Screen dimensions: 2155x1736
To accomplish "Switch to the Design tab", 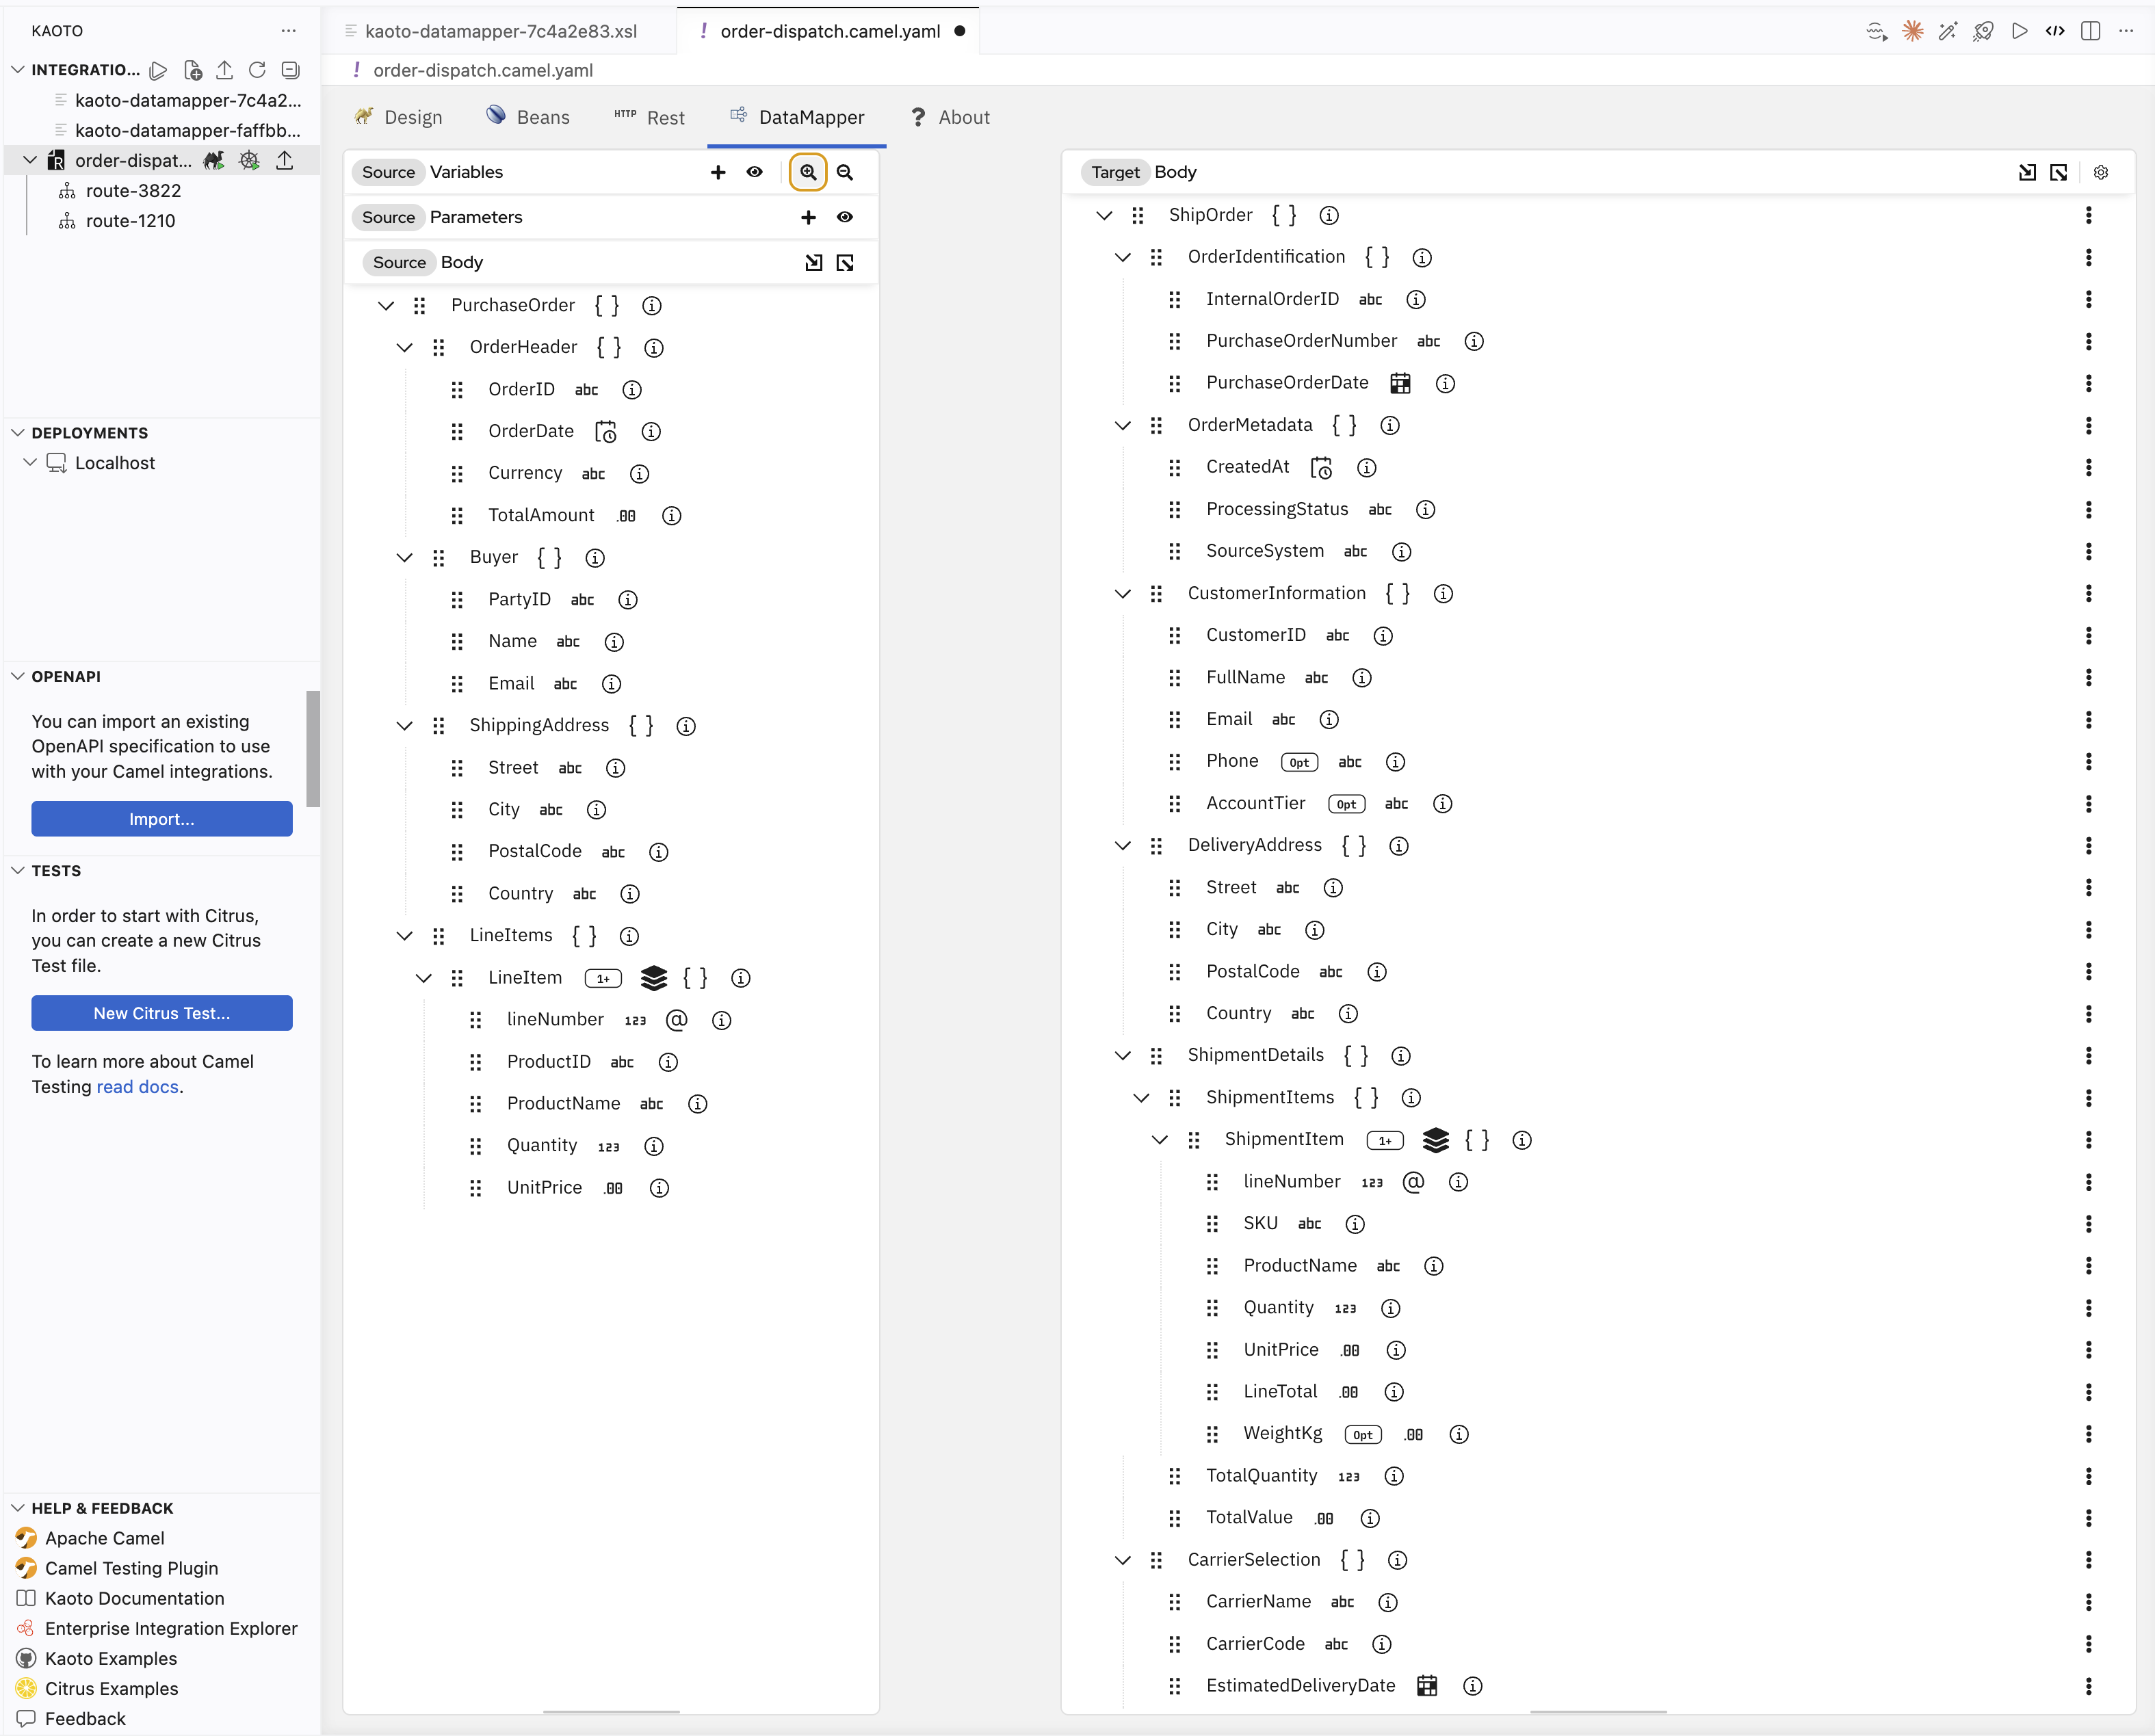I will pyautogui.click(x=398, y=117).
